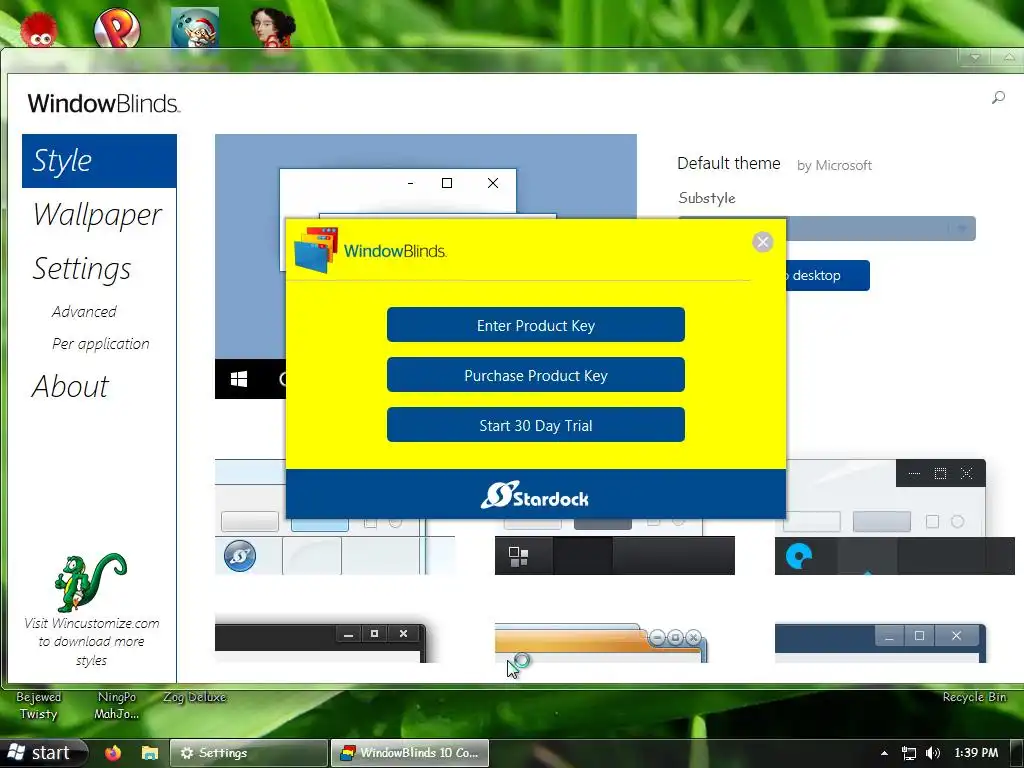This screenshot has height=768, width=1024.
Task: Click the 'Default theme' title text
Action: tap(729, 163)
